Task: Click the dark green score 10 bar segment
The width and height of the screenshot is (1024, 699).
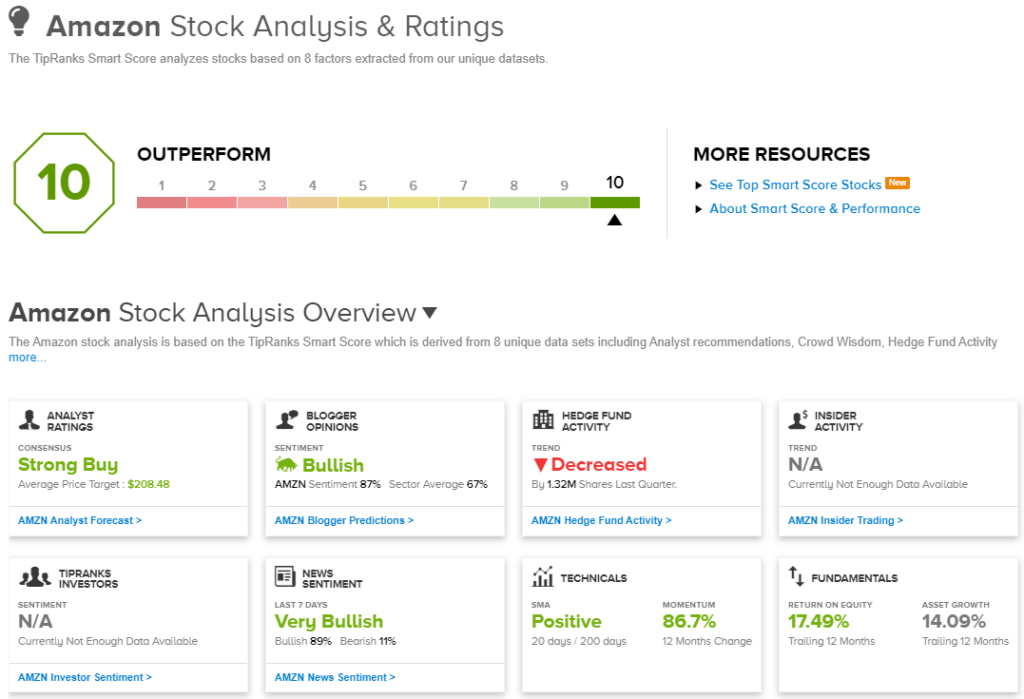Action: click(x=615, y=202)
